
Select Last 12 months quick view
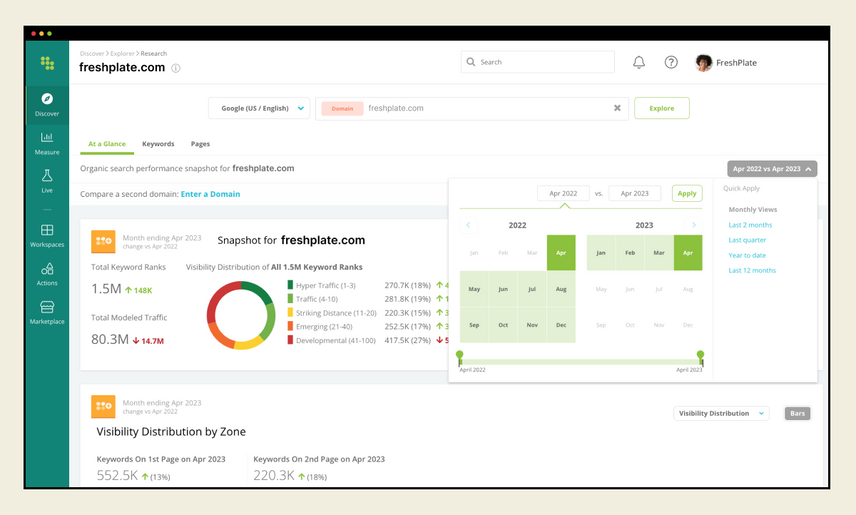click(752, 270)
